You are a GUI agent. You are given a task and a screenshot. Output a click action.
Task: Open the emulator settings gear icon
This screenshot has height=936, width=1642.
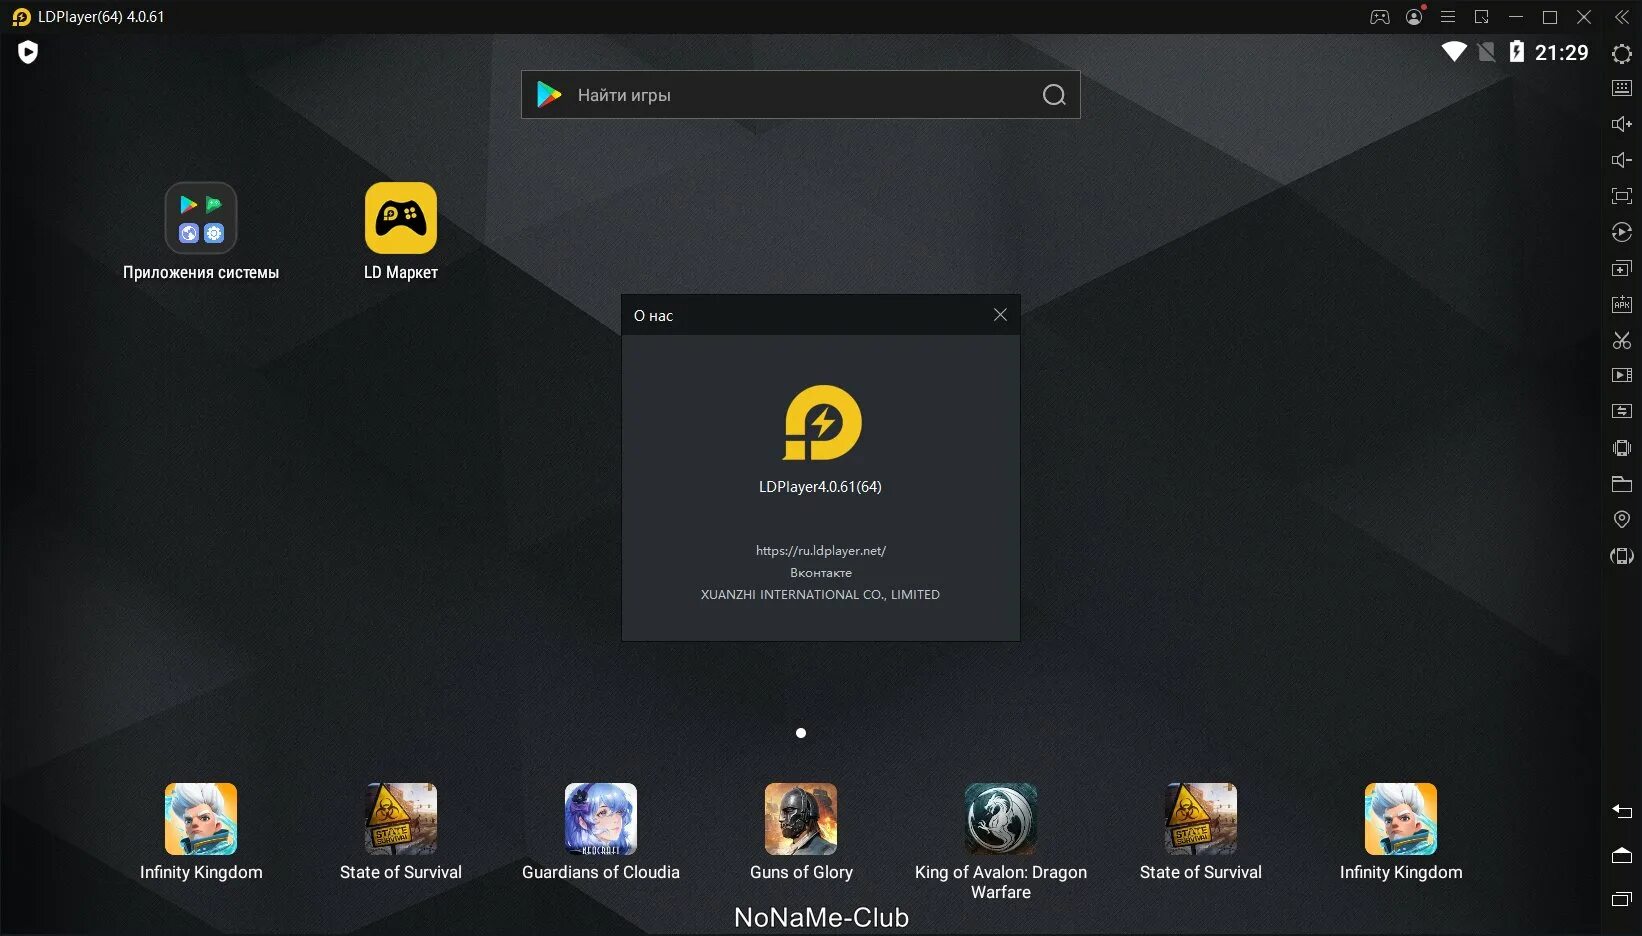pos(1622,54)
